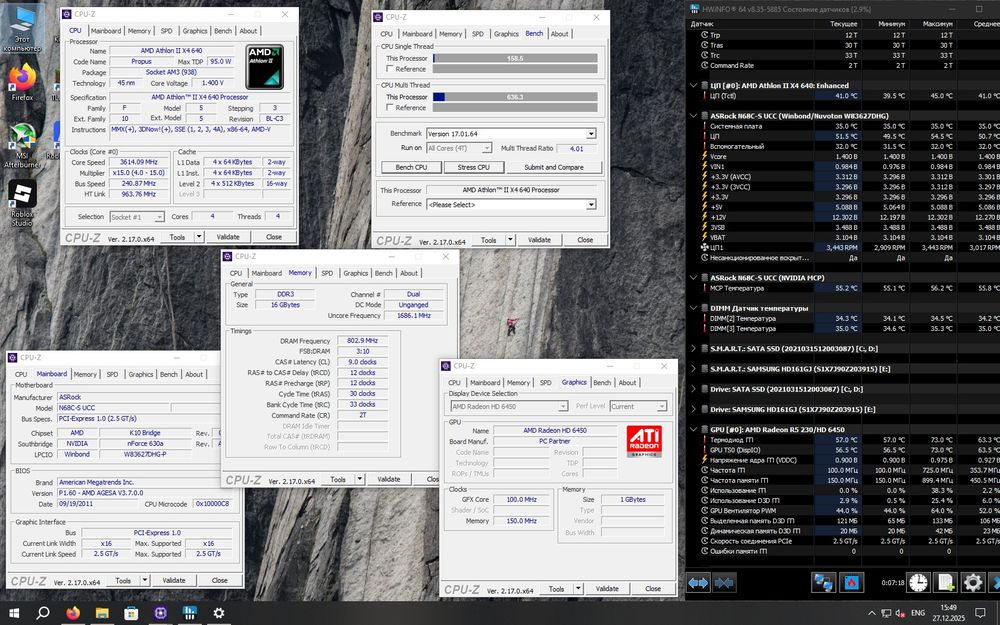The width and height of the screenshot is (1000, 625).
Task: Open the Benchmark version dropdown
Action: (591, 134)
